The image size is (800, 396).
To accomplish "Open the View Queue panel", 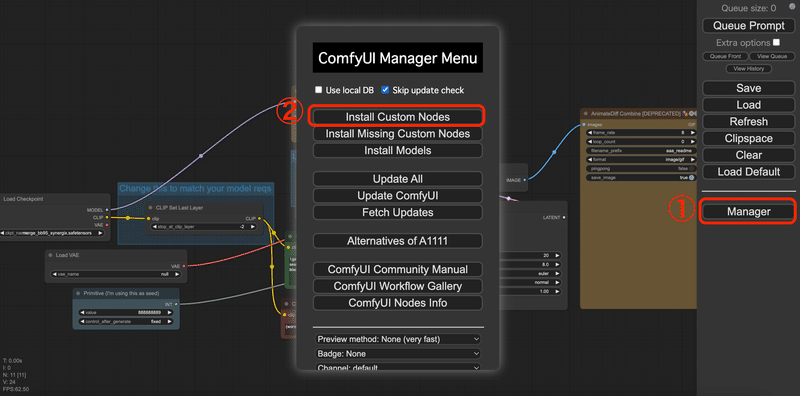I will [772, 56].
